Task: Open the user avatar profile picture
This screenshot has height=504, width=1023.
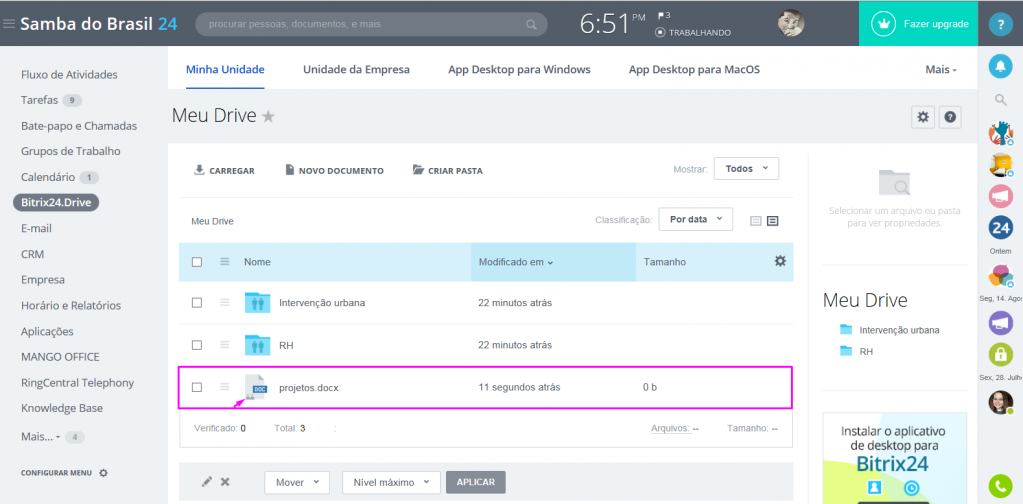Action: pos(791,23)
